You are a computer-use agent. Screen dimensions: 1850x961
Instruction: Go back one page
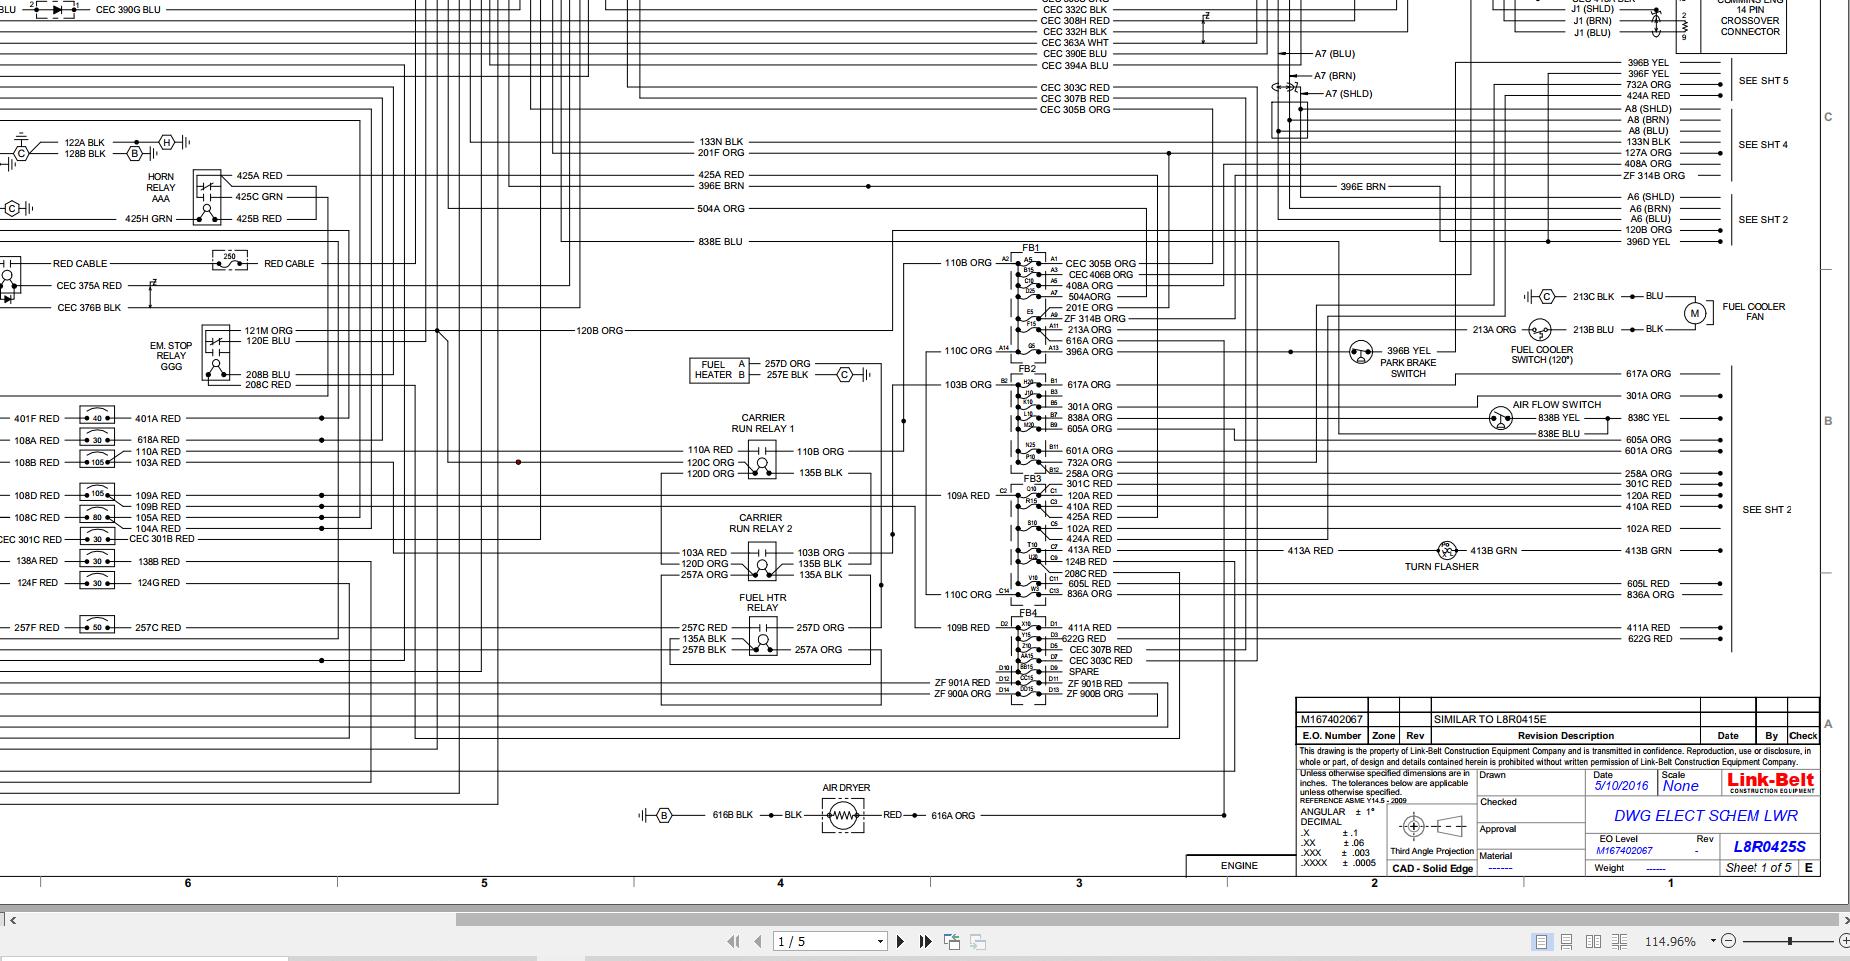click(758, 940)
